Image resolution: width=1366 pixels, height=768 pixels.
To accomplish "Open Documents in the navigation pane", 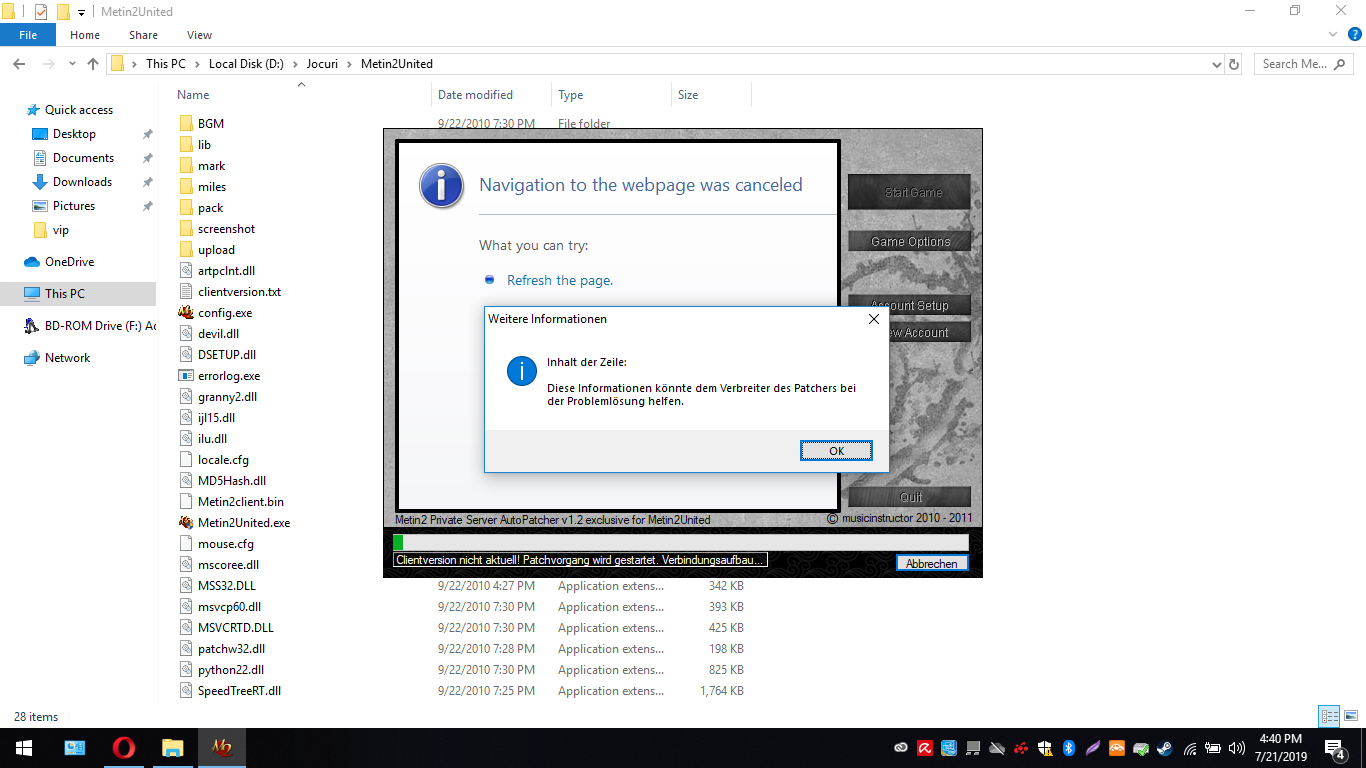I will coord(83,158).
